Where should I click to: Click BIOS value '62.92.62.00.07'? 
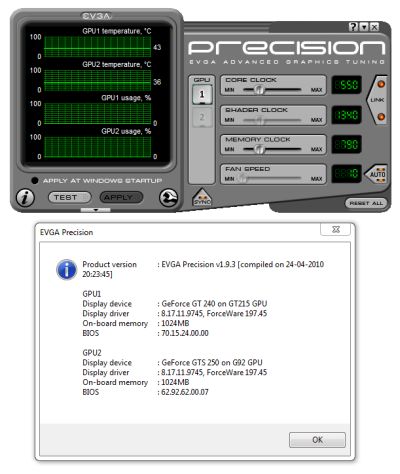(x=185, y=392)
